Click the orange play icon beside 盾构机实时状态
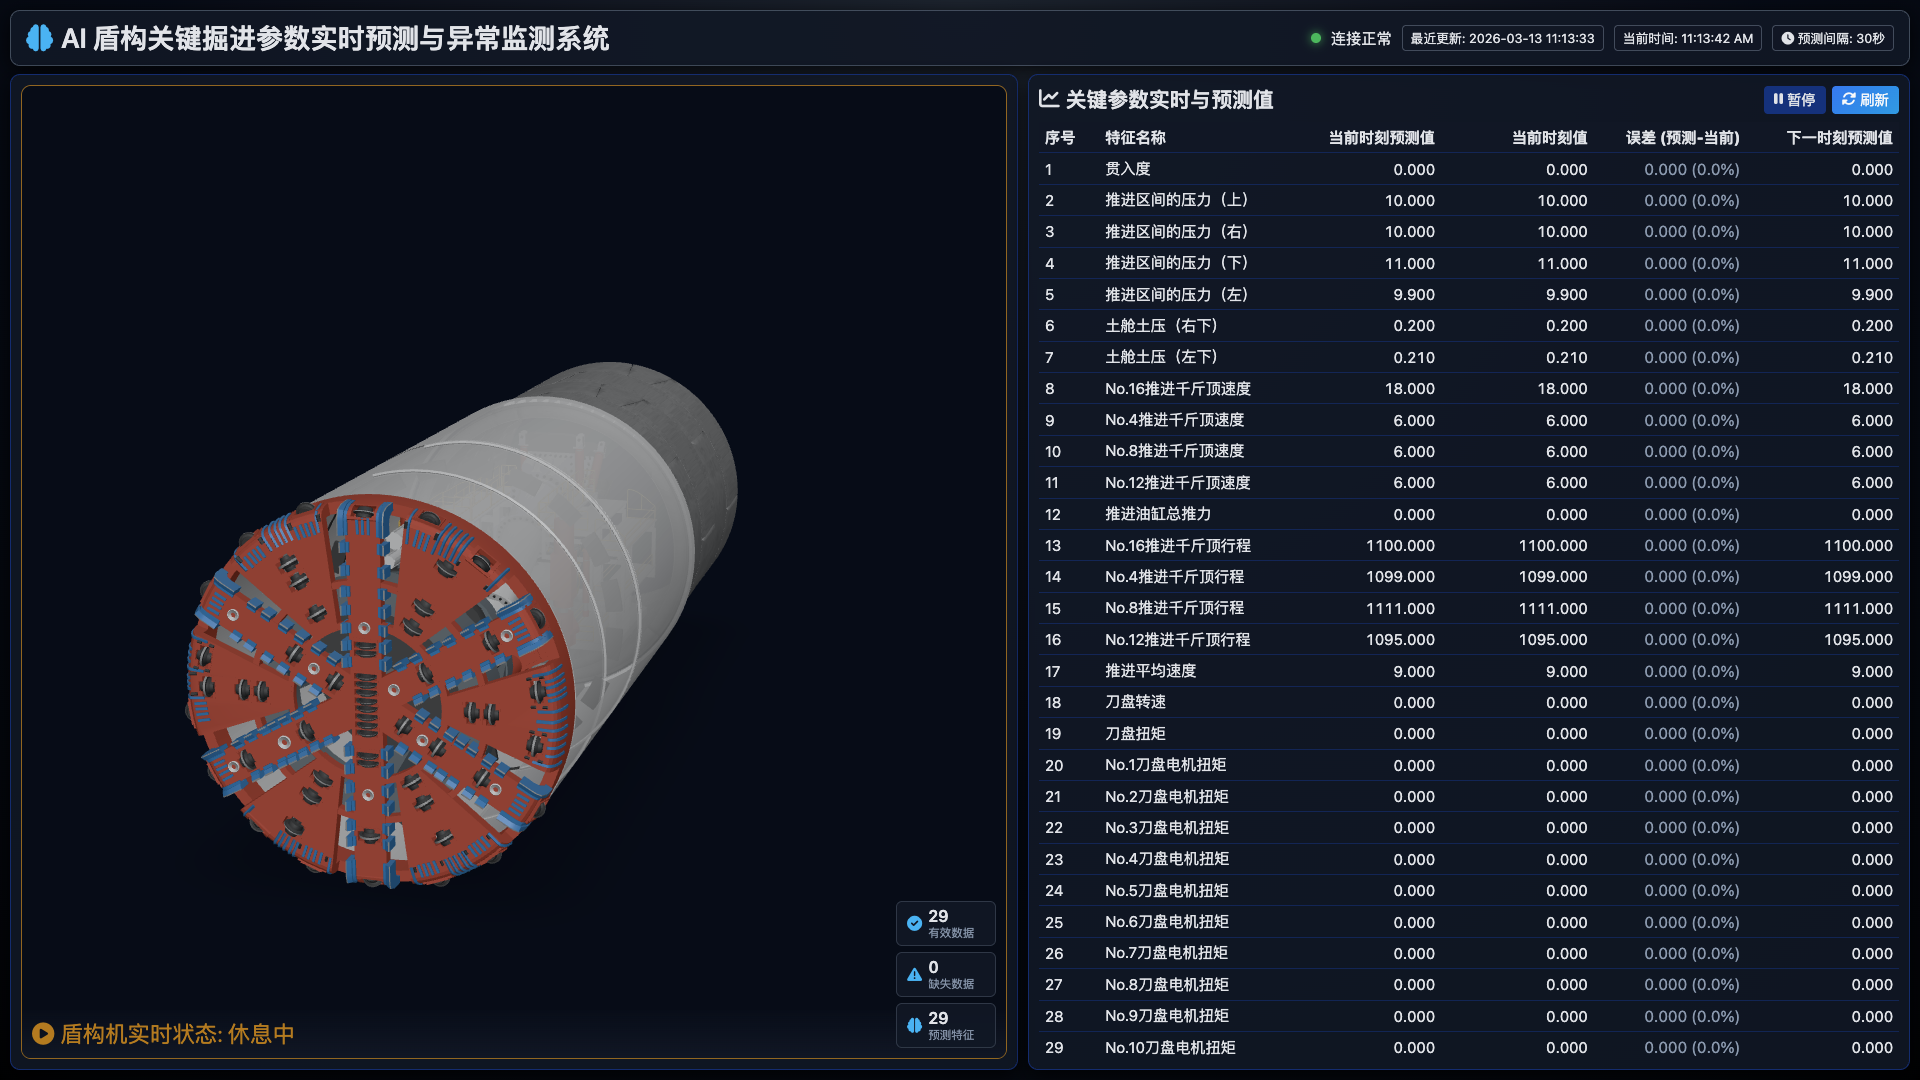1920x1080 pixels. pyautogui.click(x=43, y=1033)
